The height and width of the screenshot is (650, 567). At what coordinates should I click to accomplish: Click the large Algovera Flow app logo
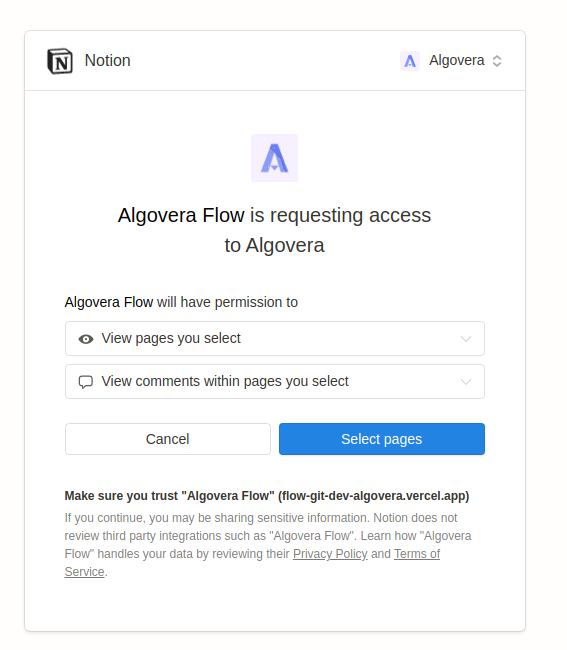tap(274, 158)
